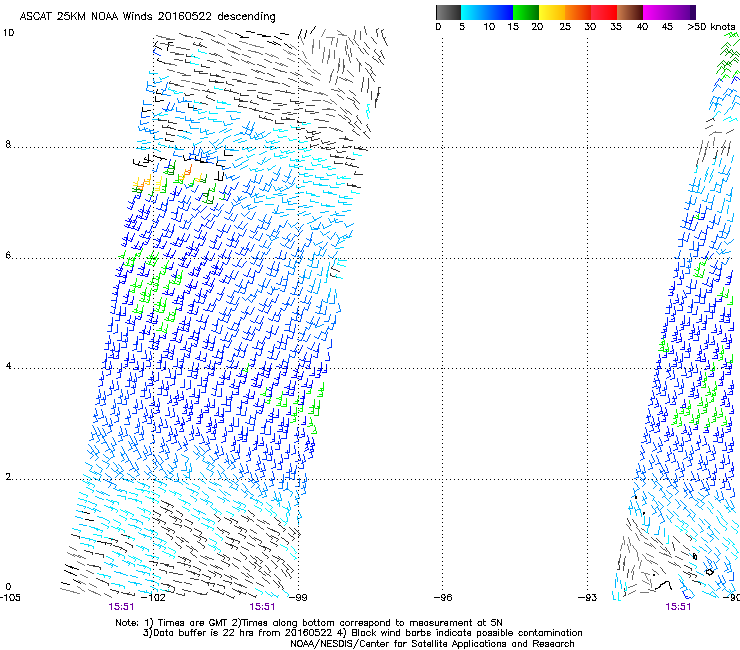Viewport: 740px width, 650px height.
Task: Click the longitude axis label '-102'
Action: (154, 597)
